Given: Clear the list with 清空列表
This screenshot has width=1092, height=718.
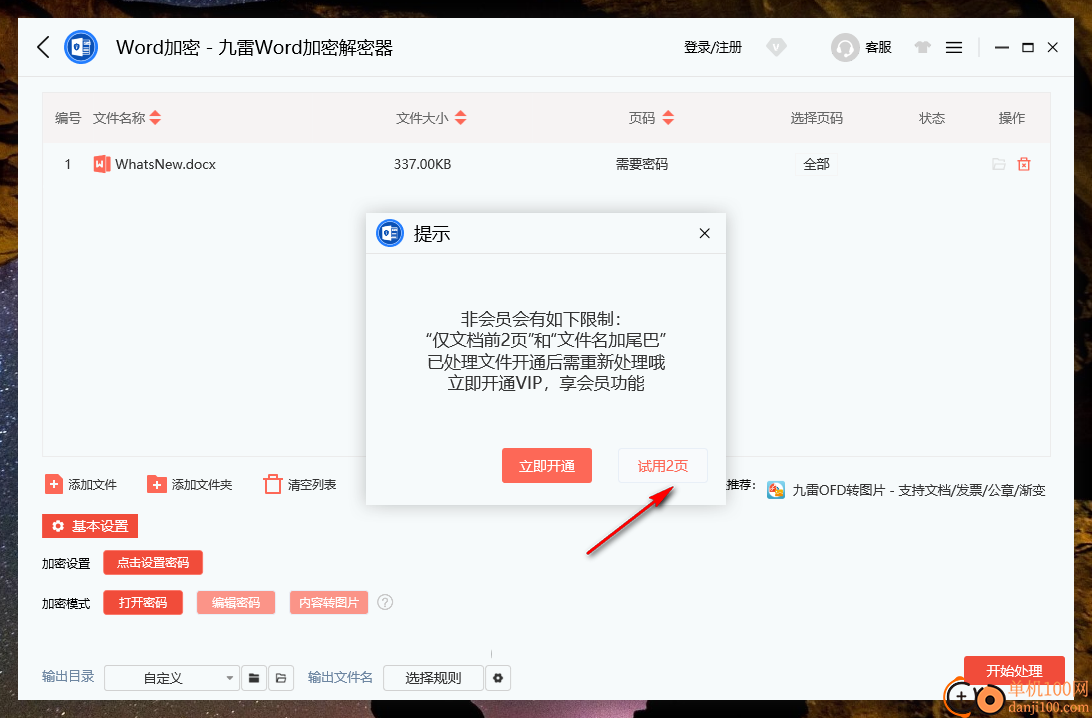Looking at the screenshot, I should (300, 485).
